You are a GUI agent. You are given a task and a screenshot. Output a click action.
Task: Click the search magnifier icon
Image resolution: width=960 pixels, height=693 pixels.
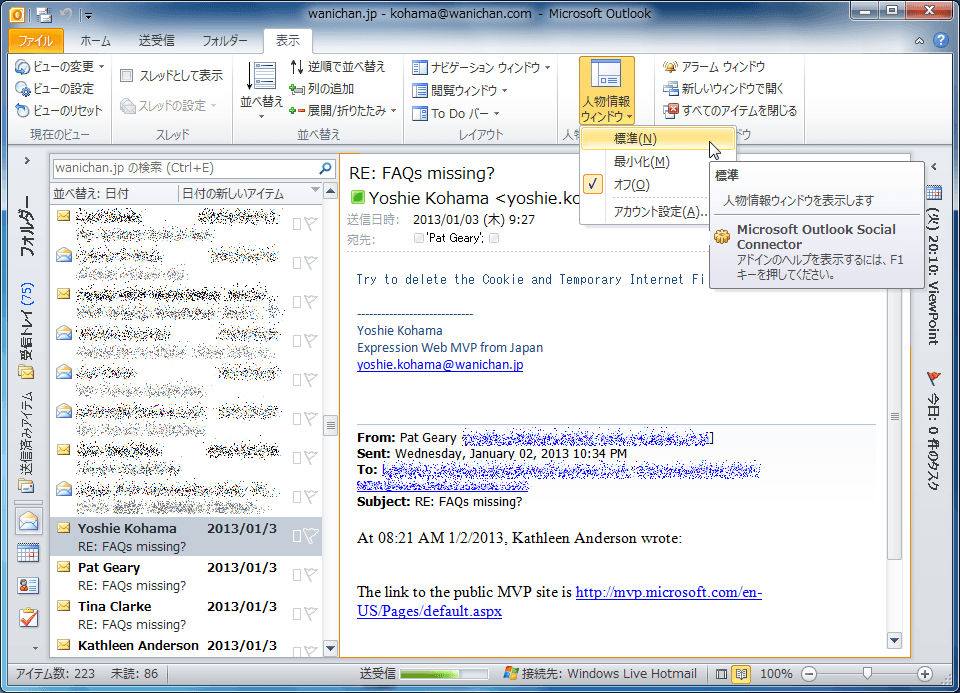(x=326, y=168)
